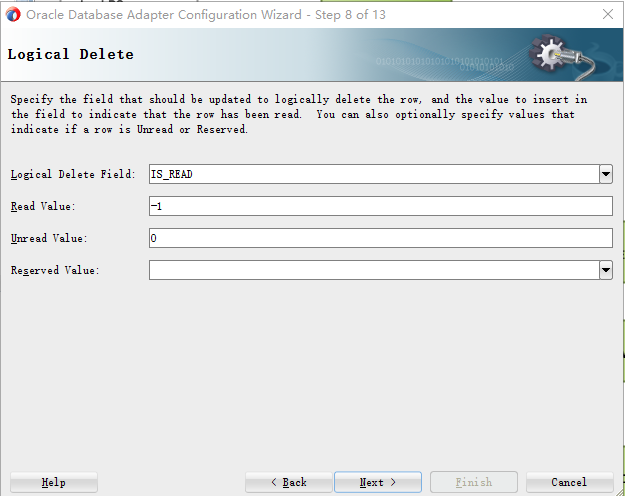Focus the Unread Value text box
The image size is (625, 496).
coord(381,238)
